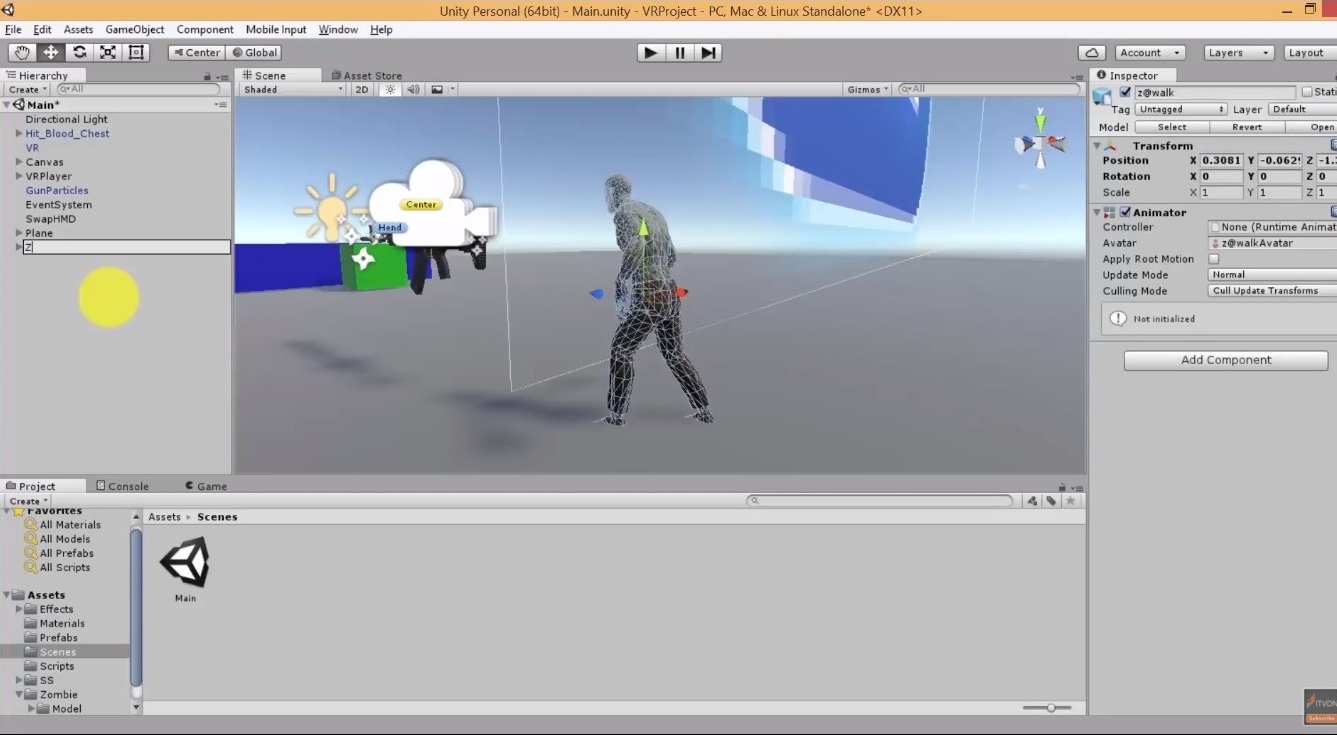This screenshot has width=1337, height=735.
Task: Expand the VRPlayer hierarchy item
Action: tap(18, 176)
